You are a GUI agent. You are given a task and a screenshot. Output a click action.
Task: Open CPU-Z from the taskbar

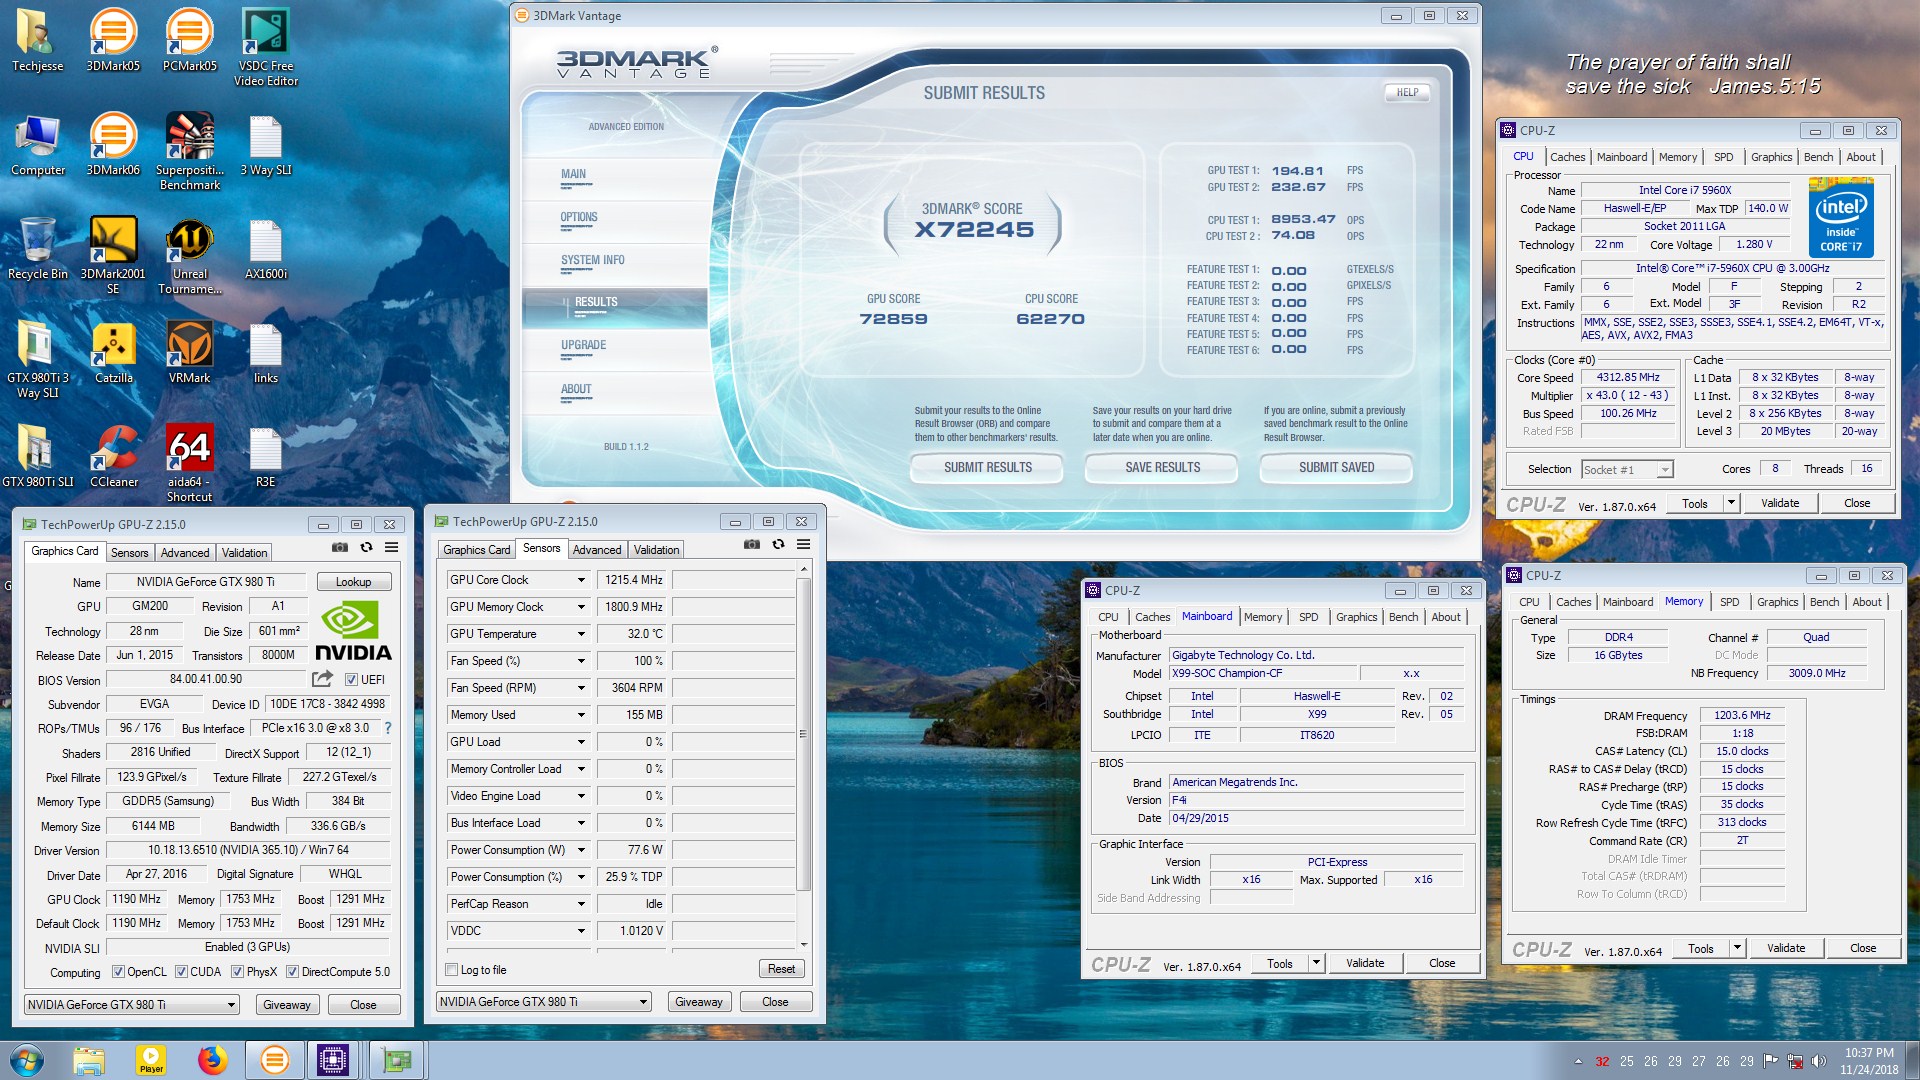tap(333, 1060)
